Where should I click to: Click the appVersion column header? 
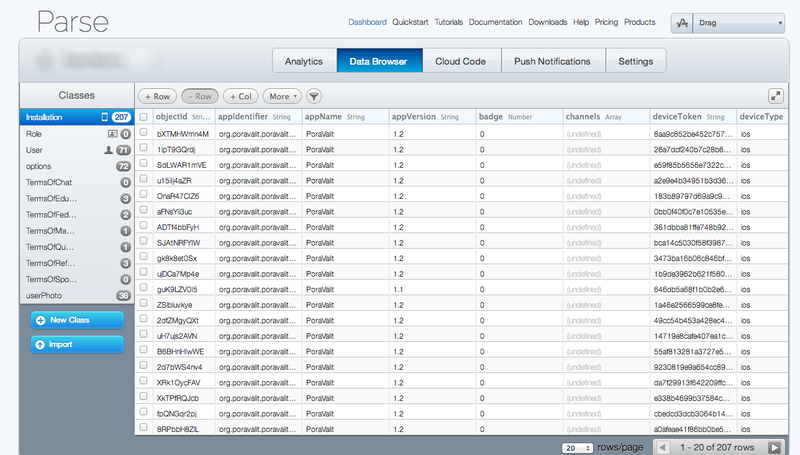(x=433, y=117)
